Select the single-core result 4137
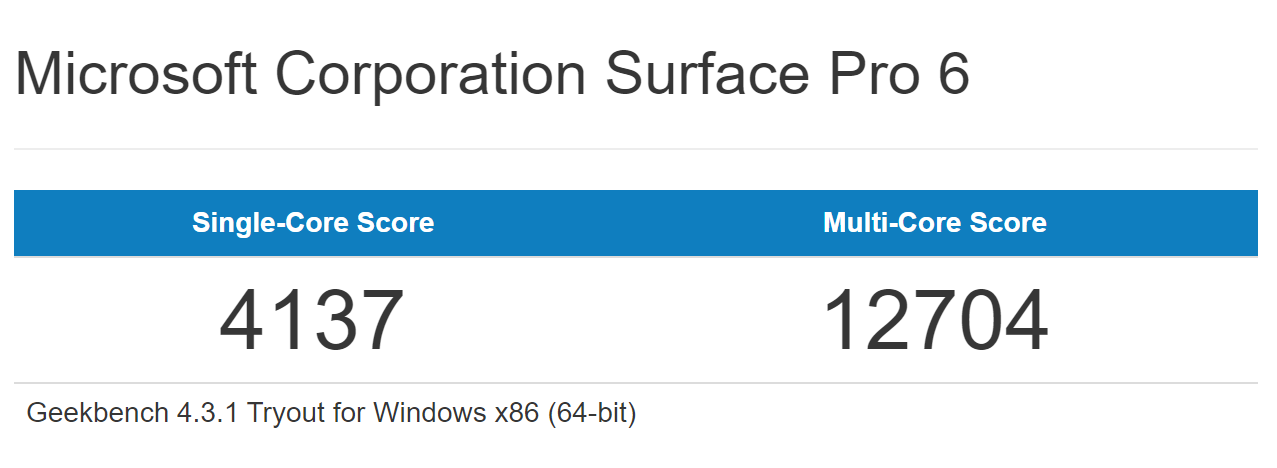The image size is (1277, 468). coord(312,322)
